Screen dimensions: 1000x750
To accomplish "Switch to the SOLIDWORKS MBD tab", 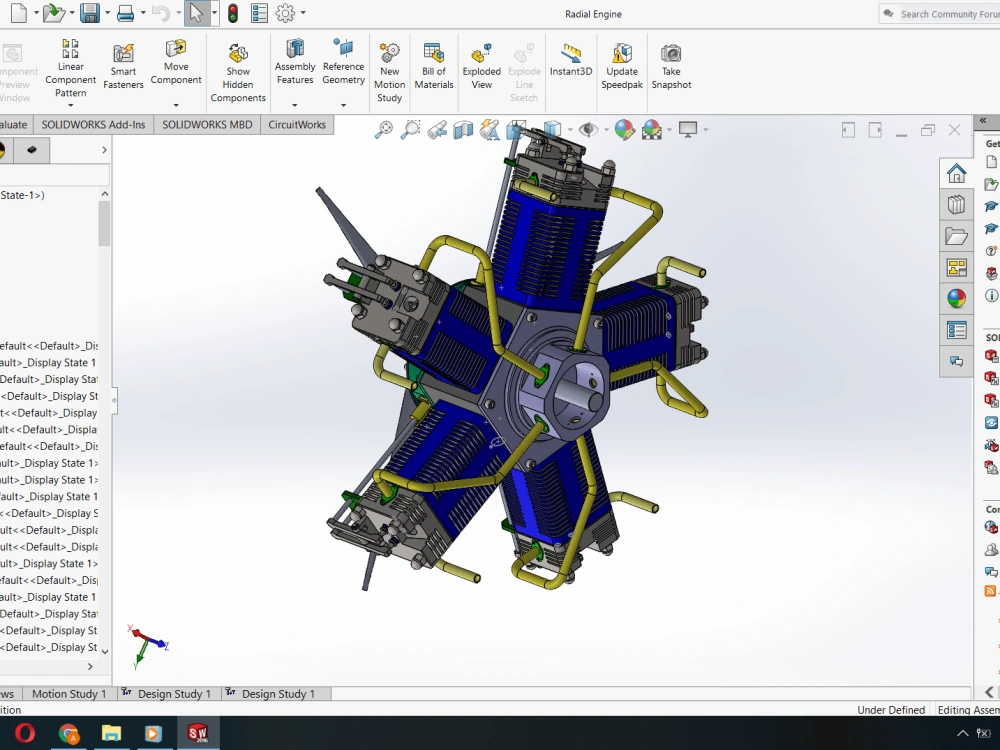I will pyautogui.click(x=206, y=124).
